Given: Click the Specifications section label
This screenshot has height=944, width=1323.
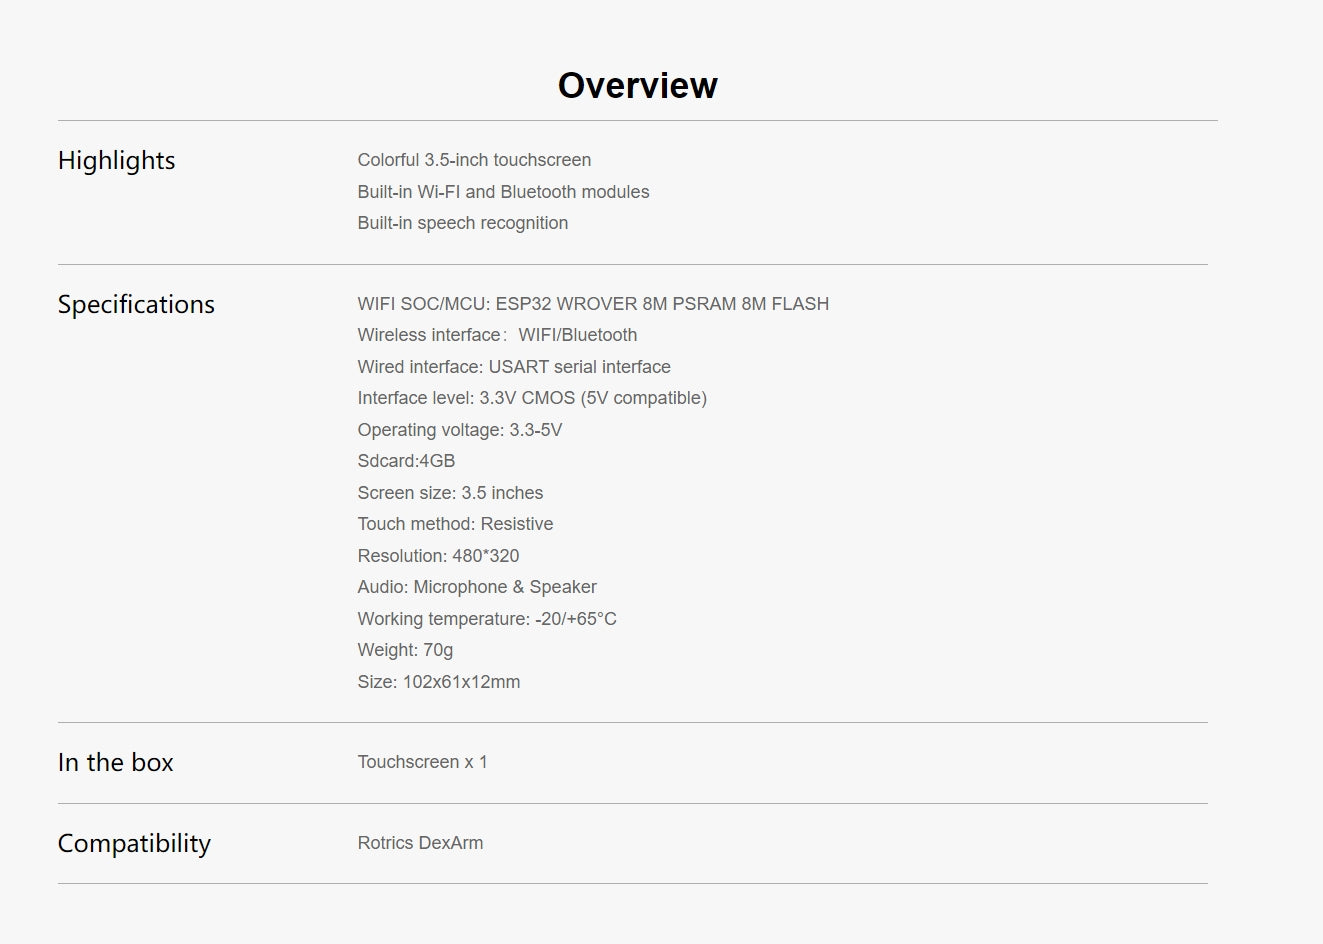Looking at the screenshot, I should click(136, 305).
